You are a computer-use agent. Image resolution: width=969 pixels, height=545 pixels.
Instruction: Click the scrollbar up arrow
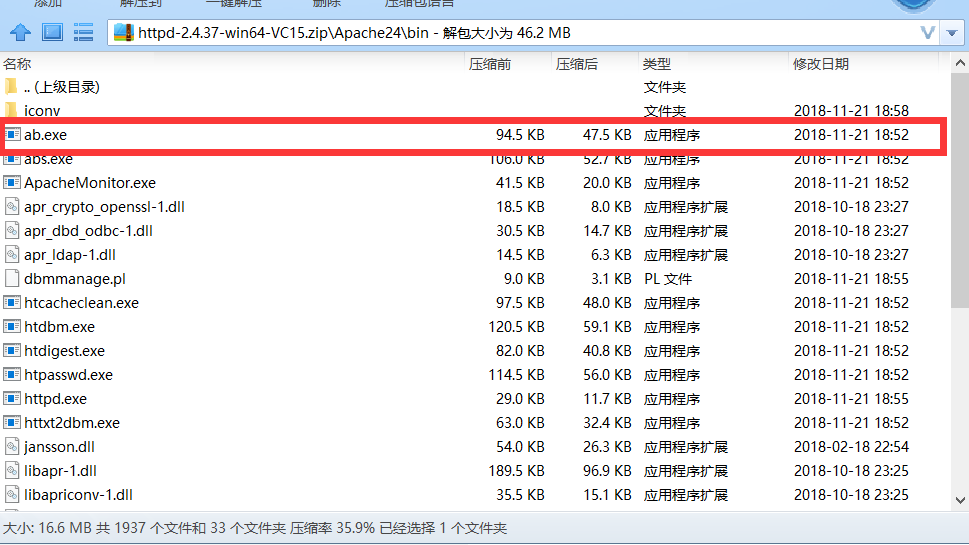pos(960,63)
